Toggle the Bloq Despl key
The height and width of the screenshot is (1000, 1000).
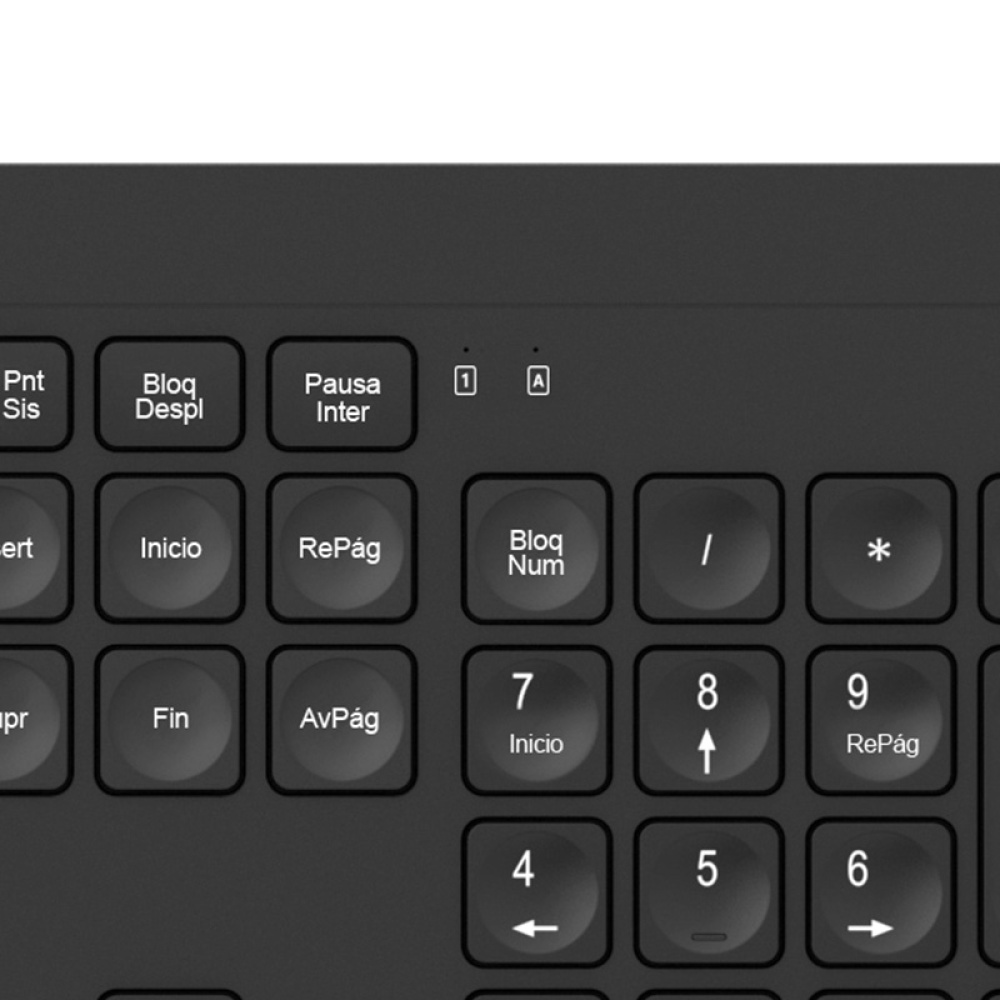tap(170, 394)
